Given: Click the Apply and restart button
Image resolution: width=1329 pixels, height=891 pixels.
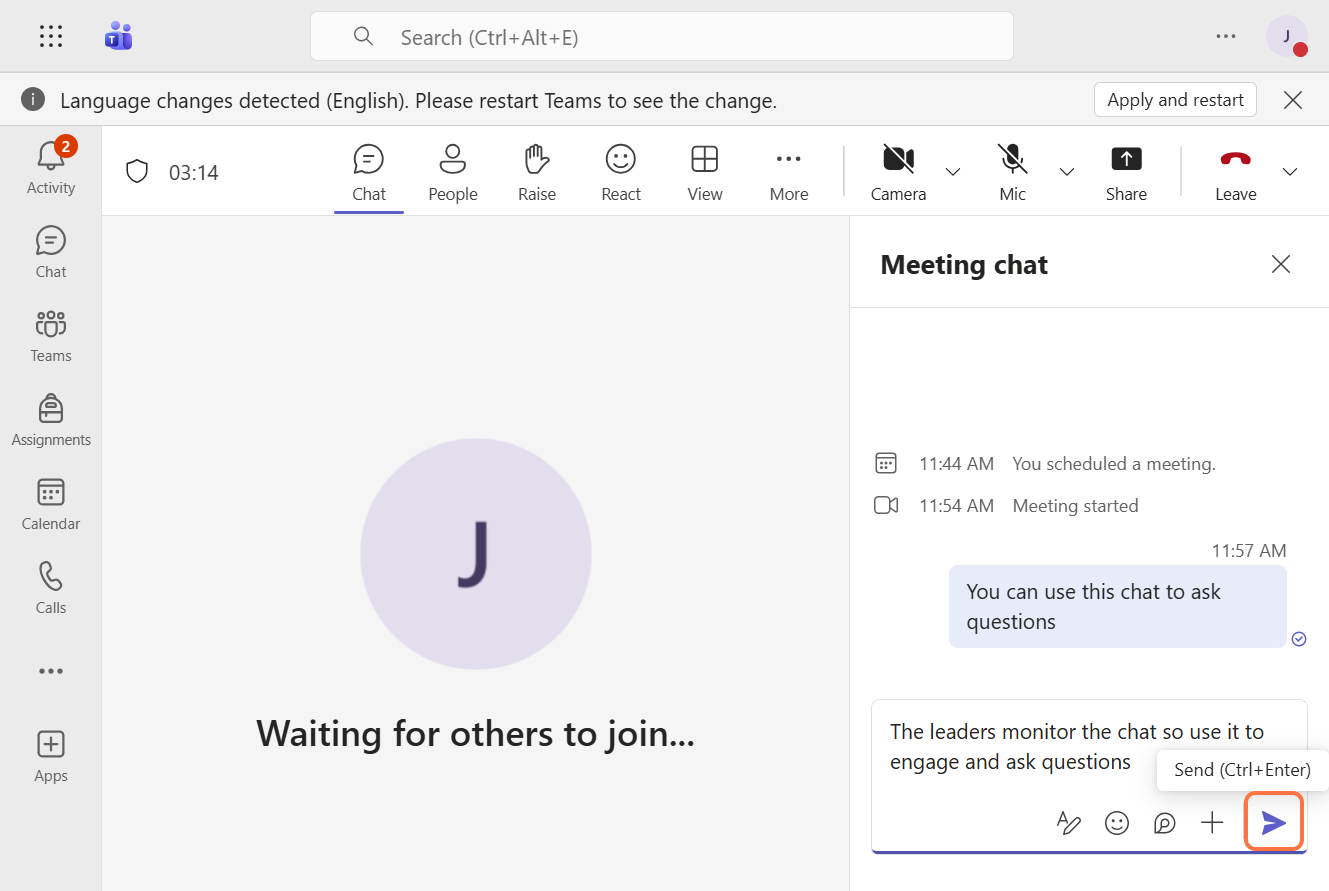Looking at the screenshot, I should click(x=1175, y=100).
